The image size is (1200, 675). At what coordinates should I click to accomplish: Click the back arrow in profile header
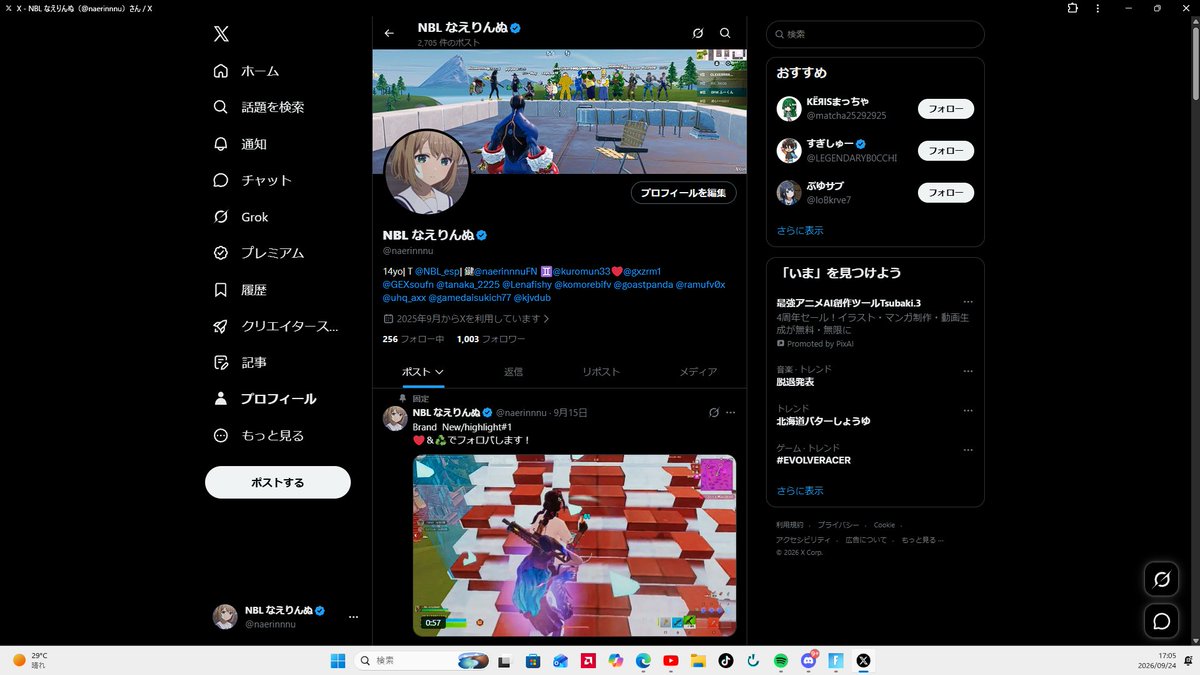[389, 33]
